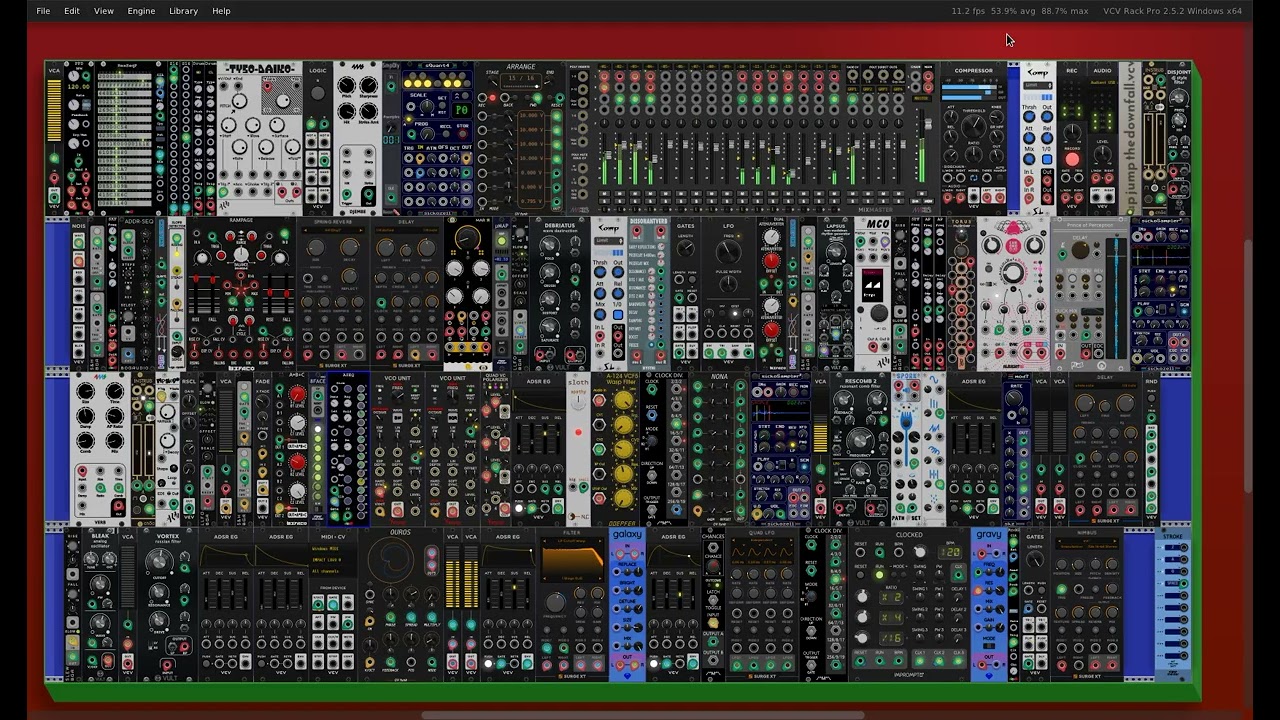Mute track -13- on MixMaster
This screenshot has width=1280, height=720.
788,193
